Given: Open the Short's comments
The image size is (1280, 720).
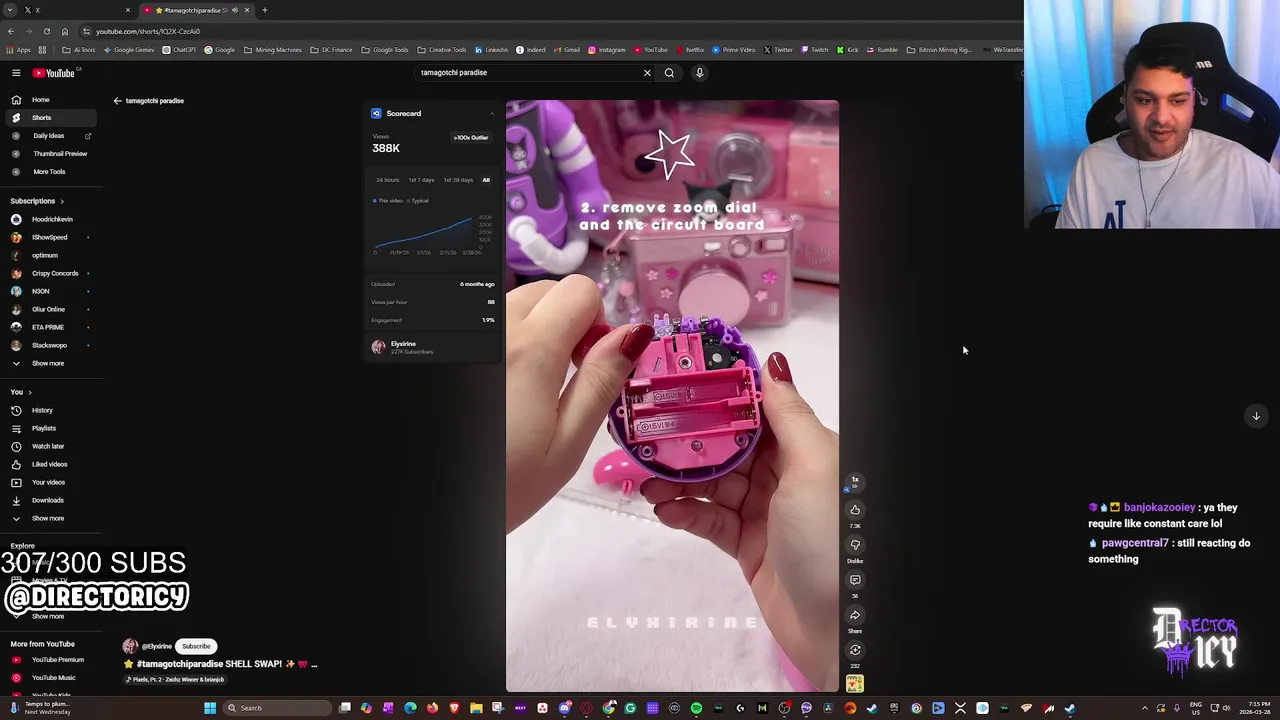Looking at the screenshot, I should click(855, 580).
